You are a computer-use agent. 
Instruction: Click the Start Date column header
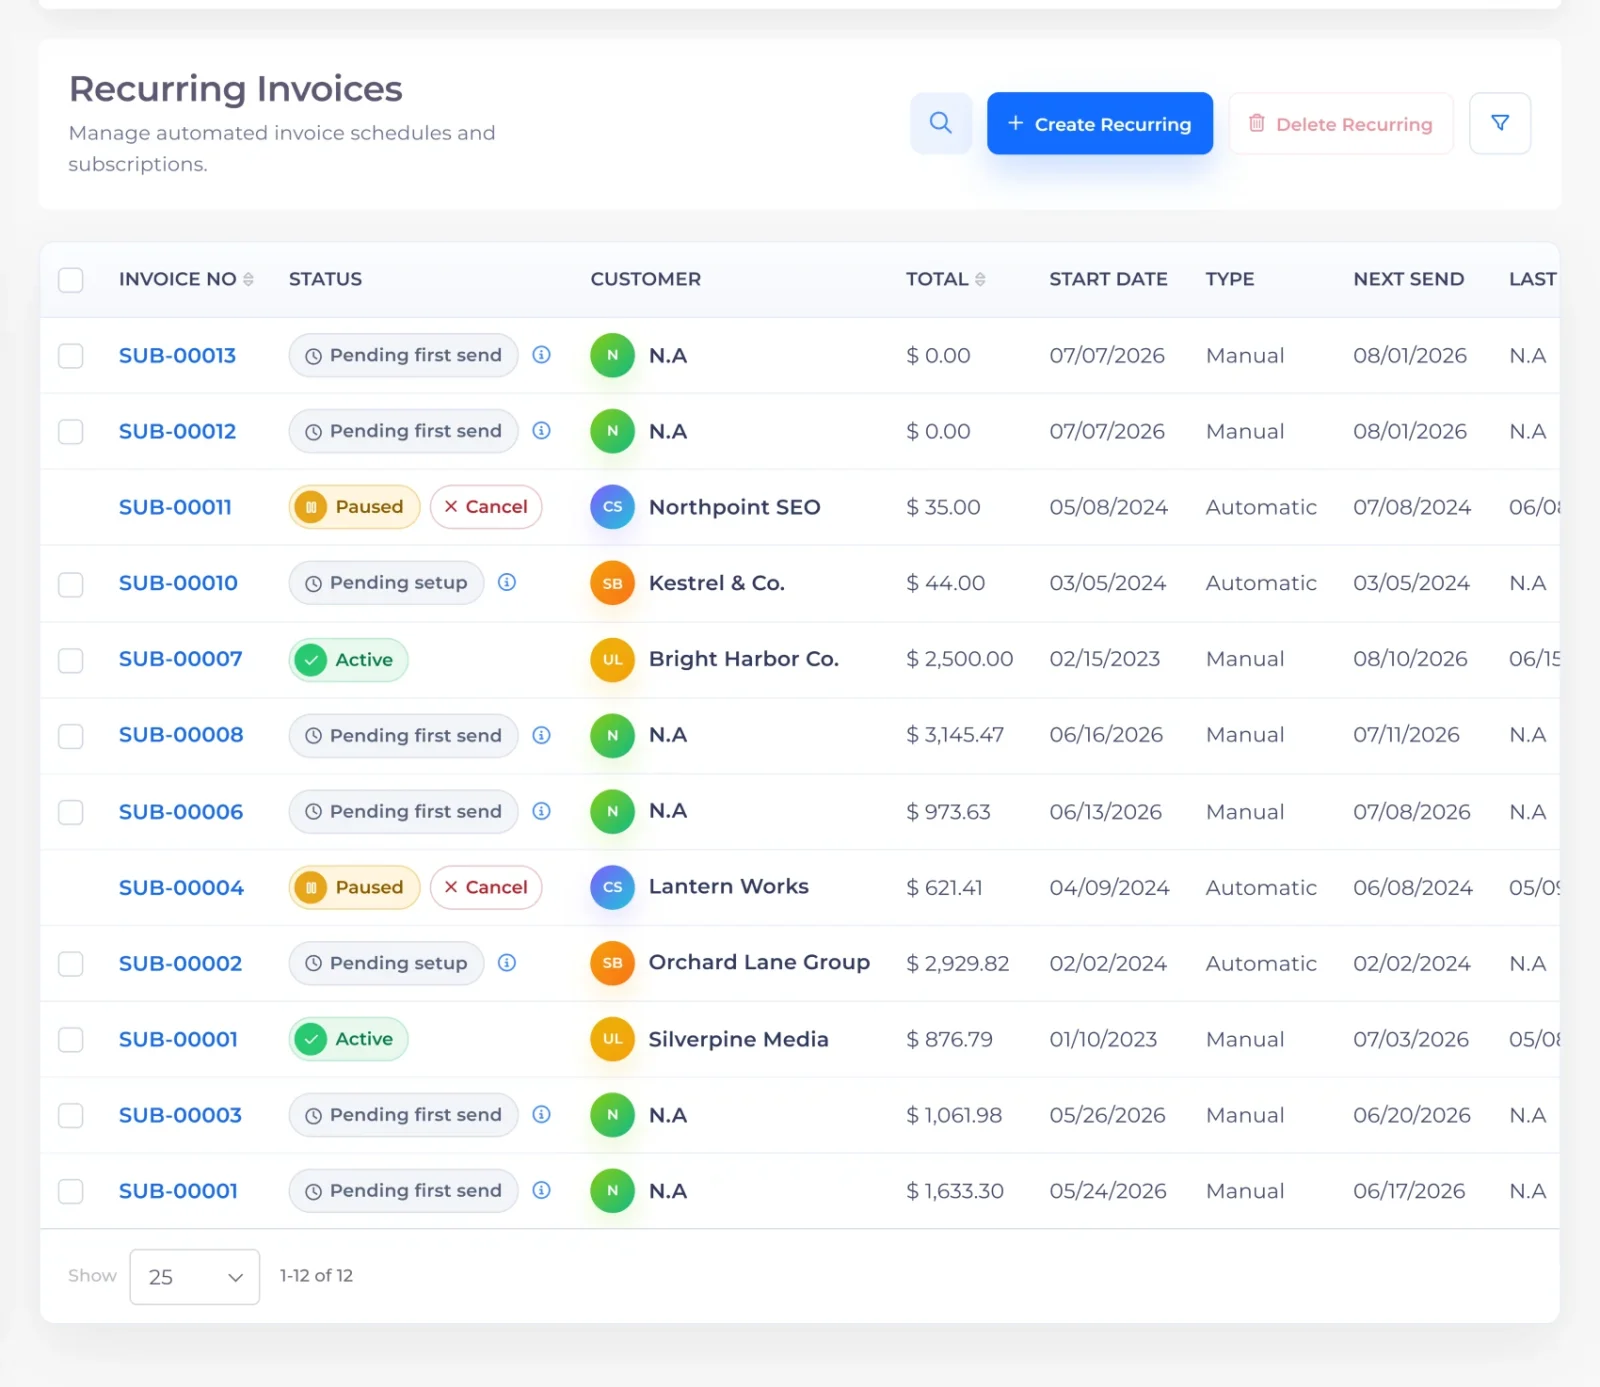(x=1108, y=279)
